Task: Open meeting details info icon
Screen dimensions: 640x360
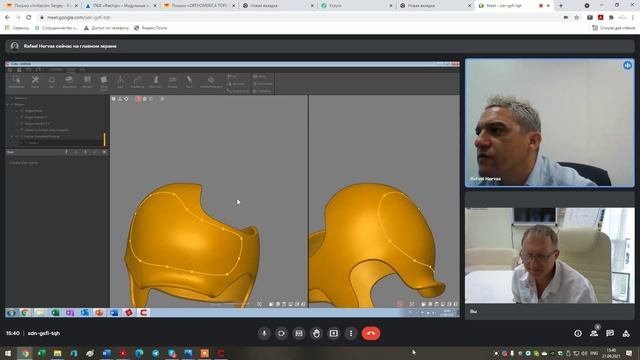Action: (x=578, y=333)
